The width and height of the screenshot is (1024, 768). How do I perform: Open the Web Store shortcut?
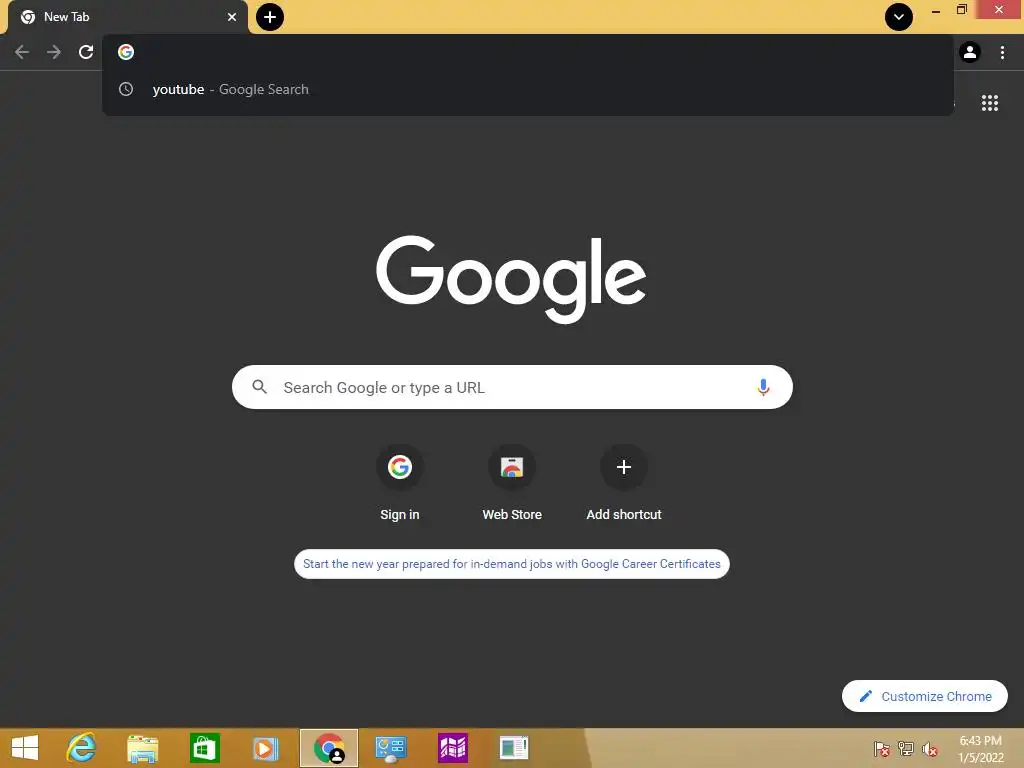(512, 483)
